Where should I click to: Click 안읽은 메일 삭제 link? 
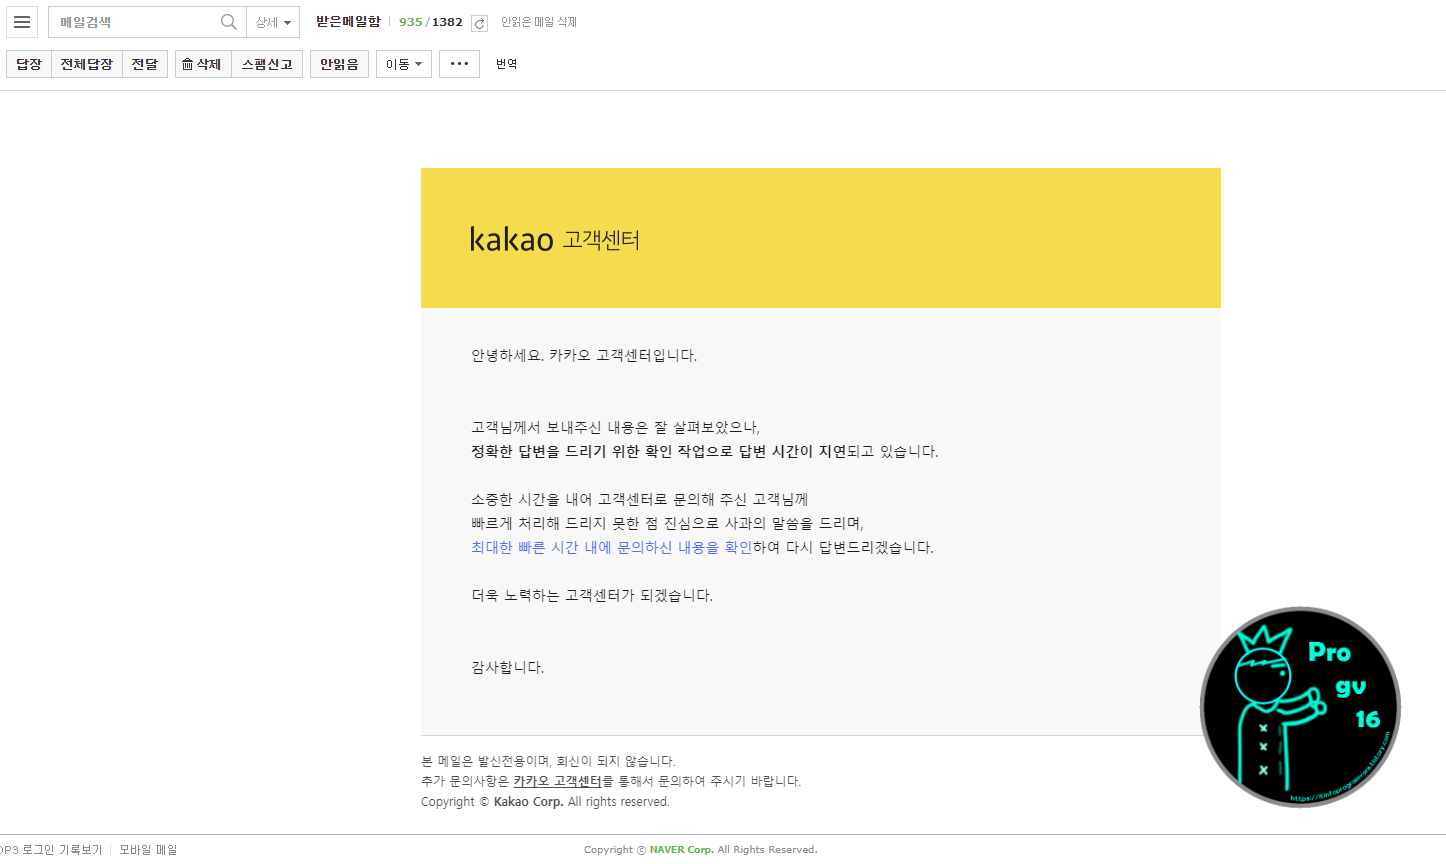coord(539,22)
